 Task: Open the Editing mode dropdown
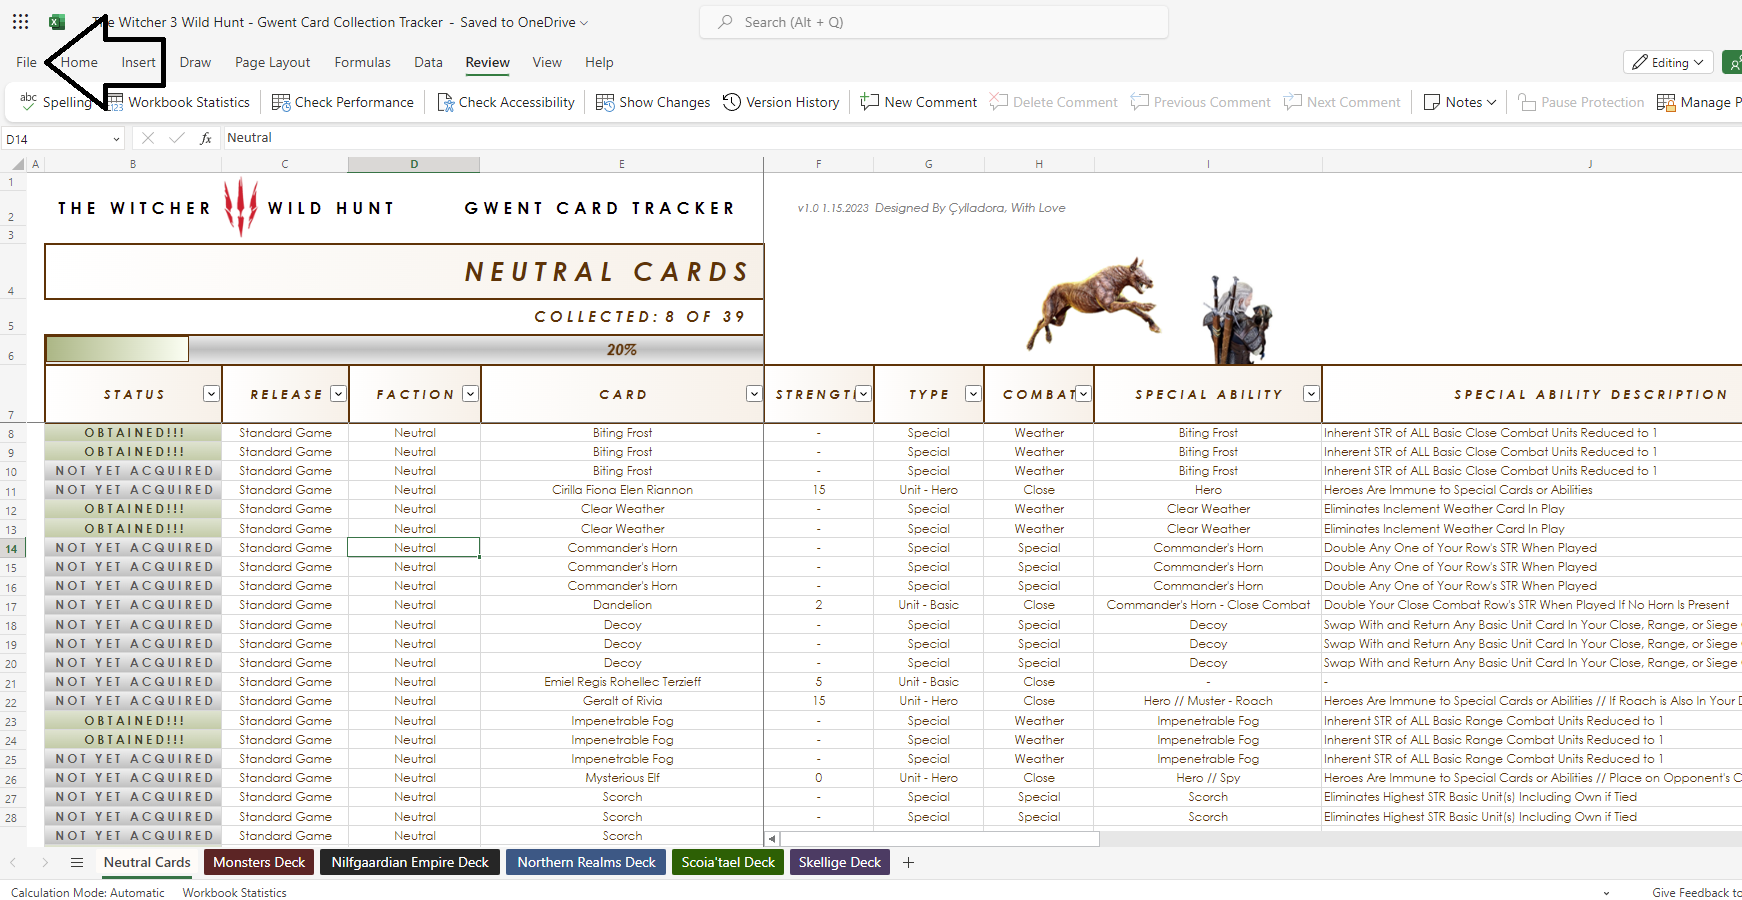point(1668,62)
